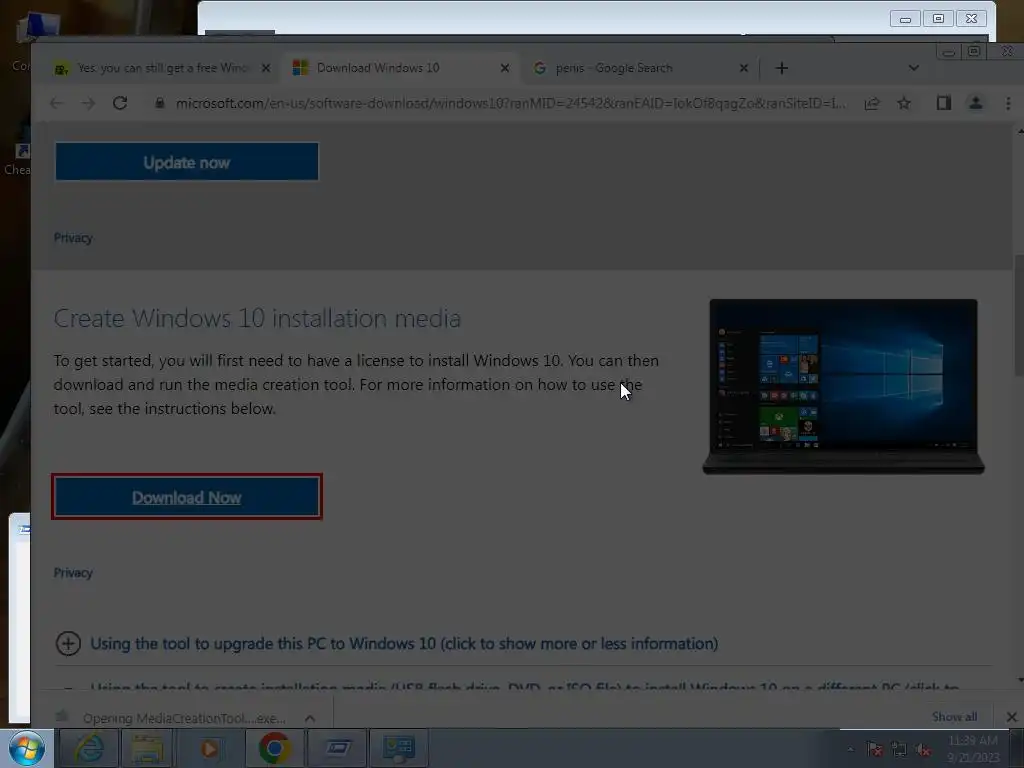Reload the Microsoft download page
This screenshot has height=768, width=1024.
[120, 103]
